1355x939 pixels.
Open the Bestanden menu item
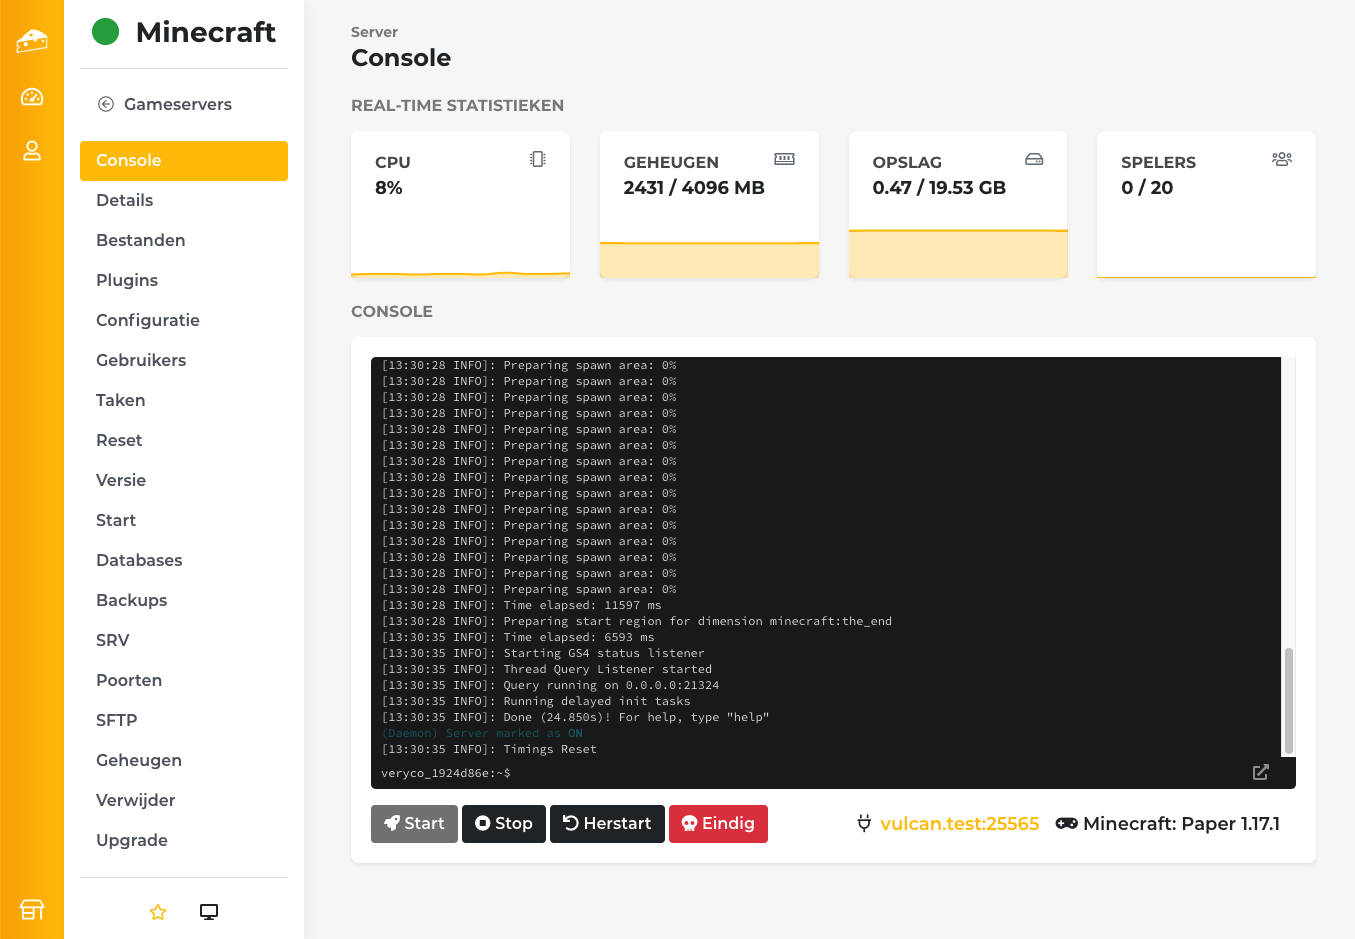(x=141, y=240)
